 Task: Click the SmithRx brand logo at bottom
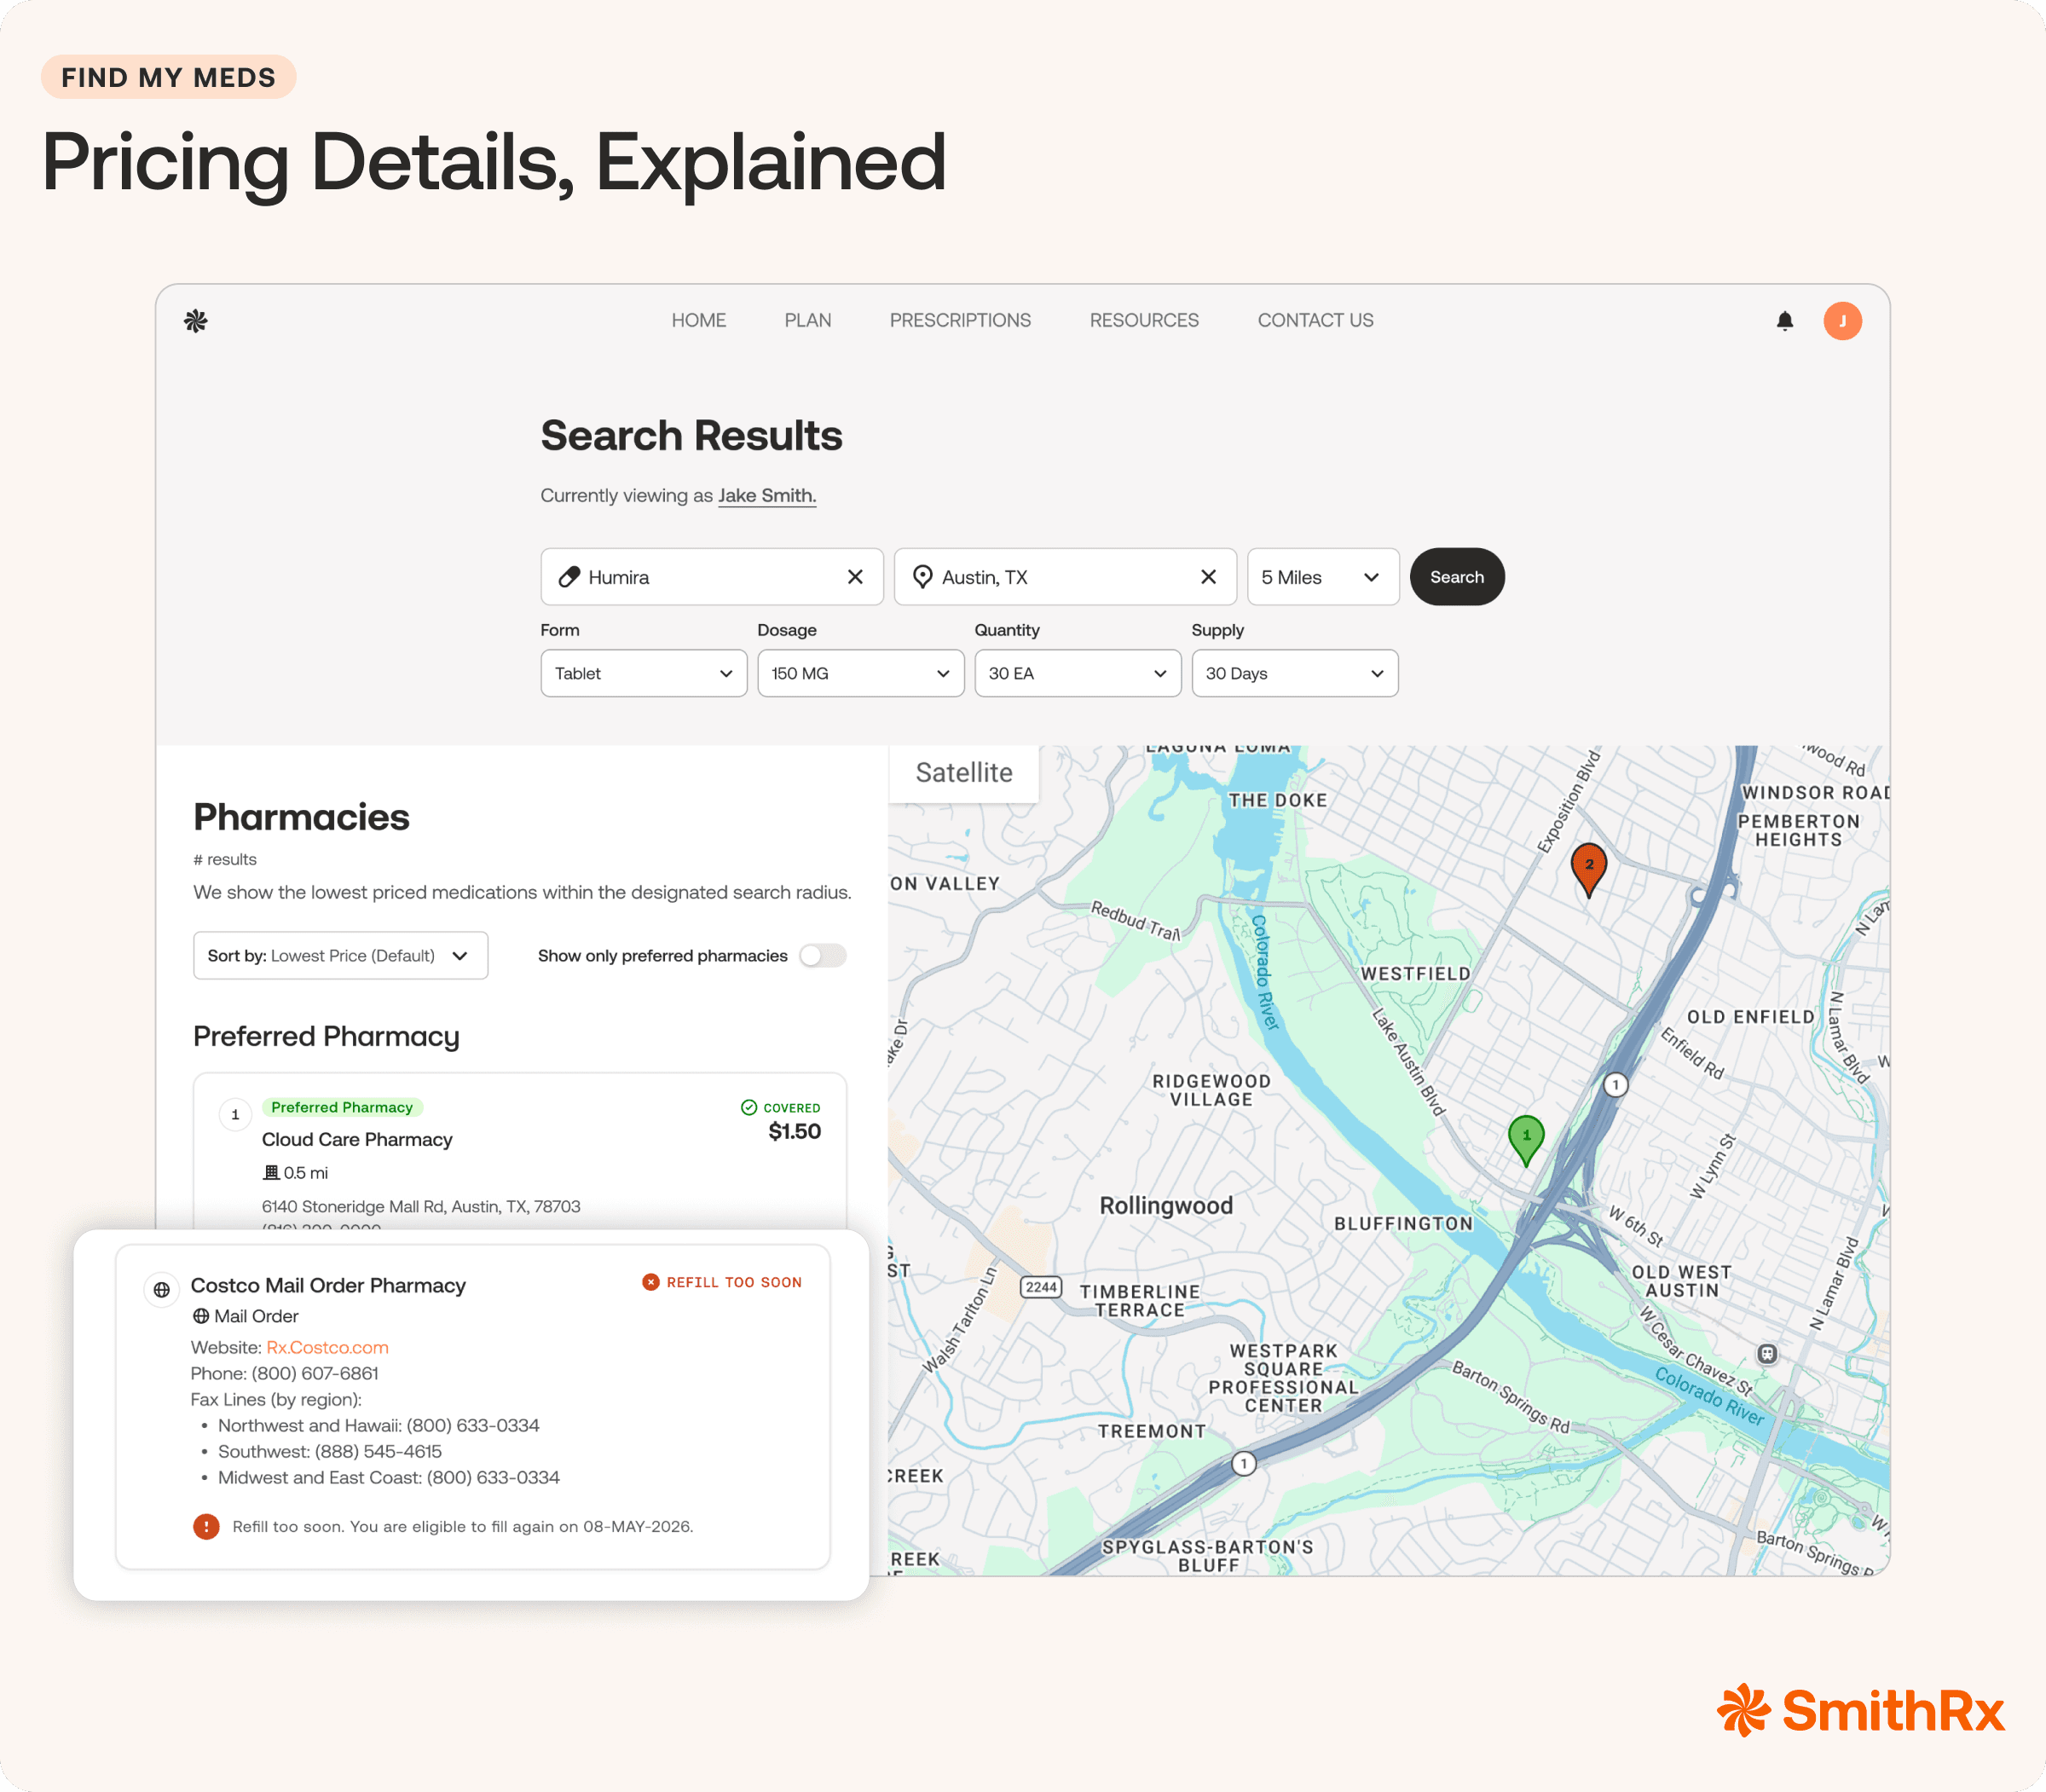1861,1710
